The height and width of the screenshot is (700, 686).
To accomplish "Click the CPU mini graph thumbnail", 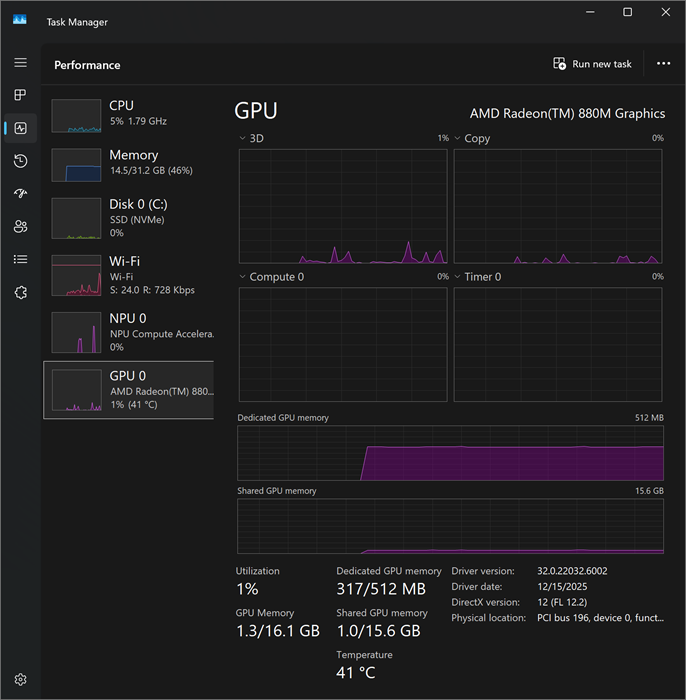I will (x=76, y=116).
